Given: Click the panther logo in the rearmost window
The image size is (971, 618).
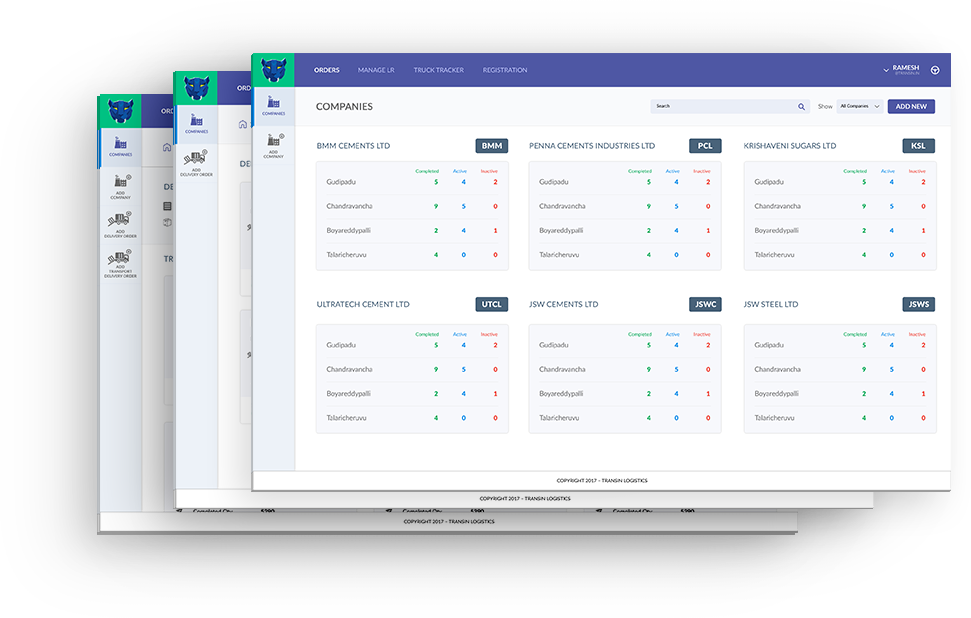Looking at the screenshot, I should tap(120, 111).
